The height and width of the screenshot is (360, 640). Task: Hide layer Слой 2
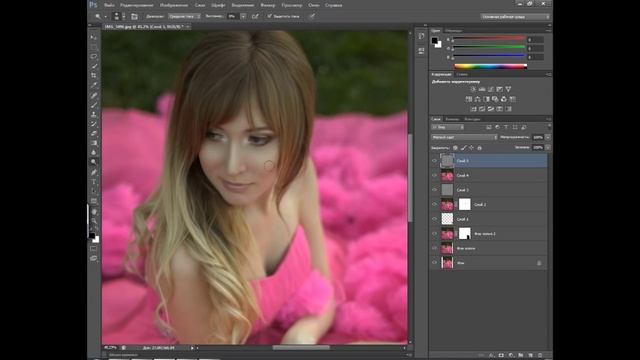(434, 204)
